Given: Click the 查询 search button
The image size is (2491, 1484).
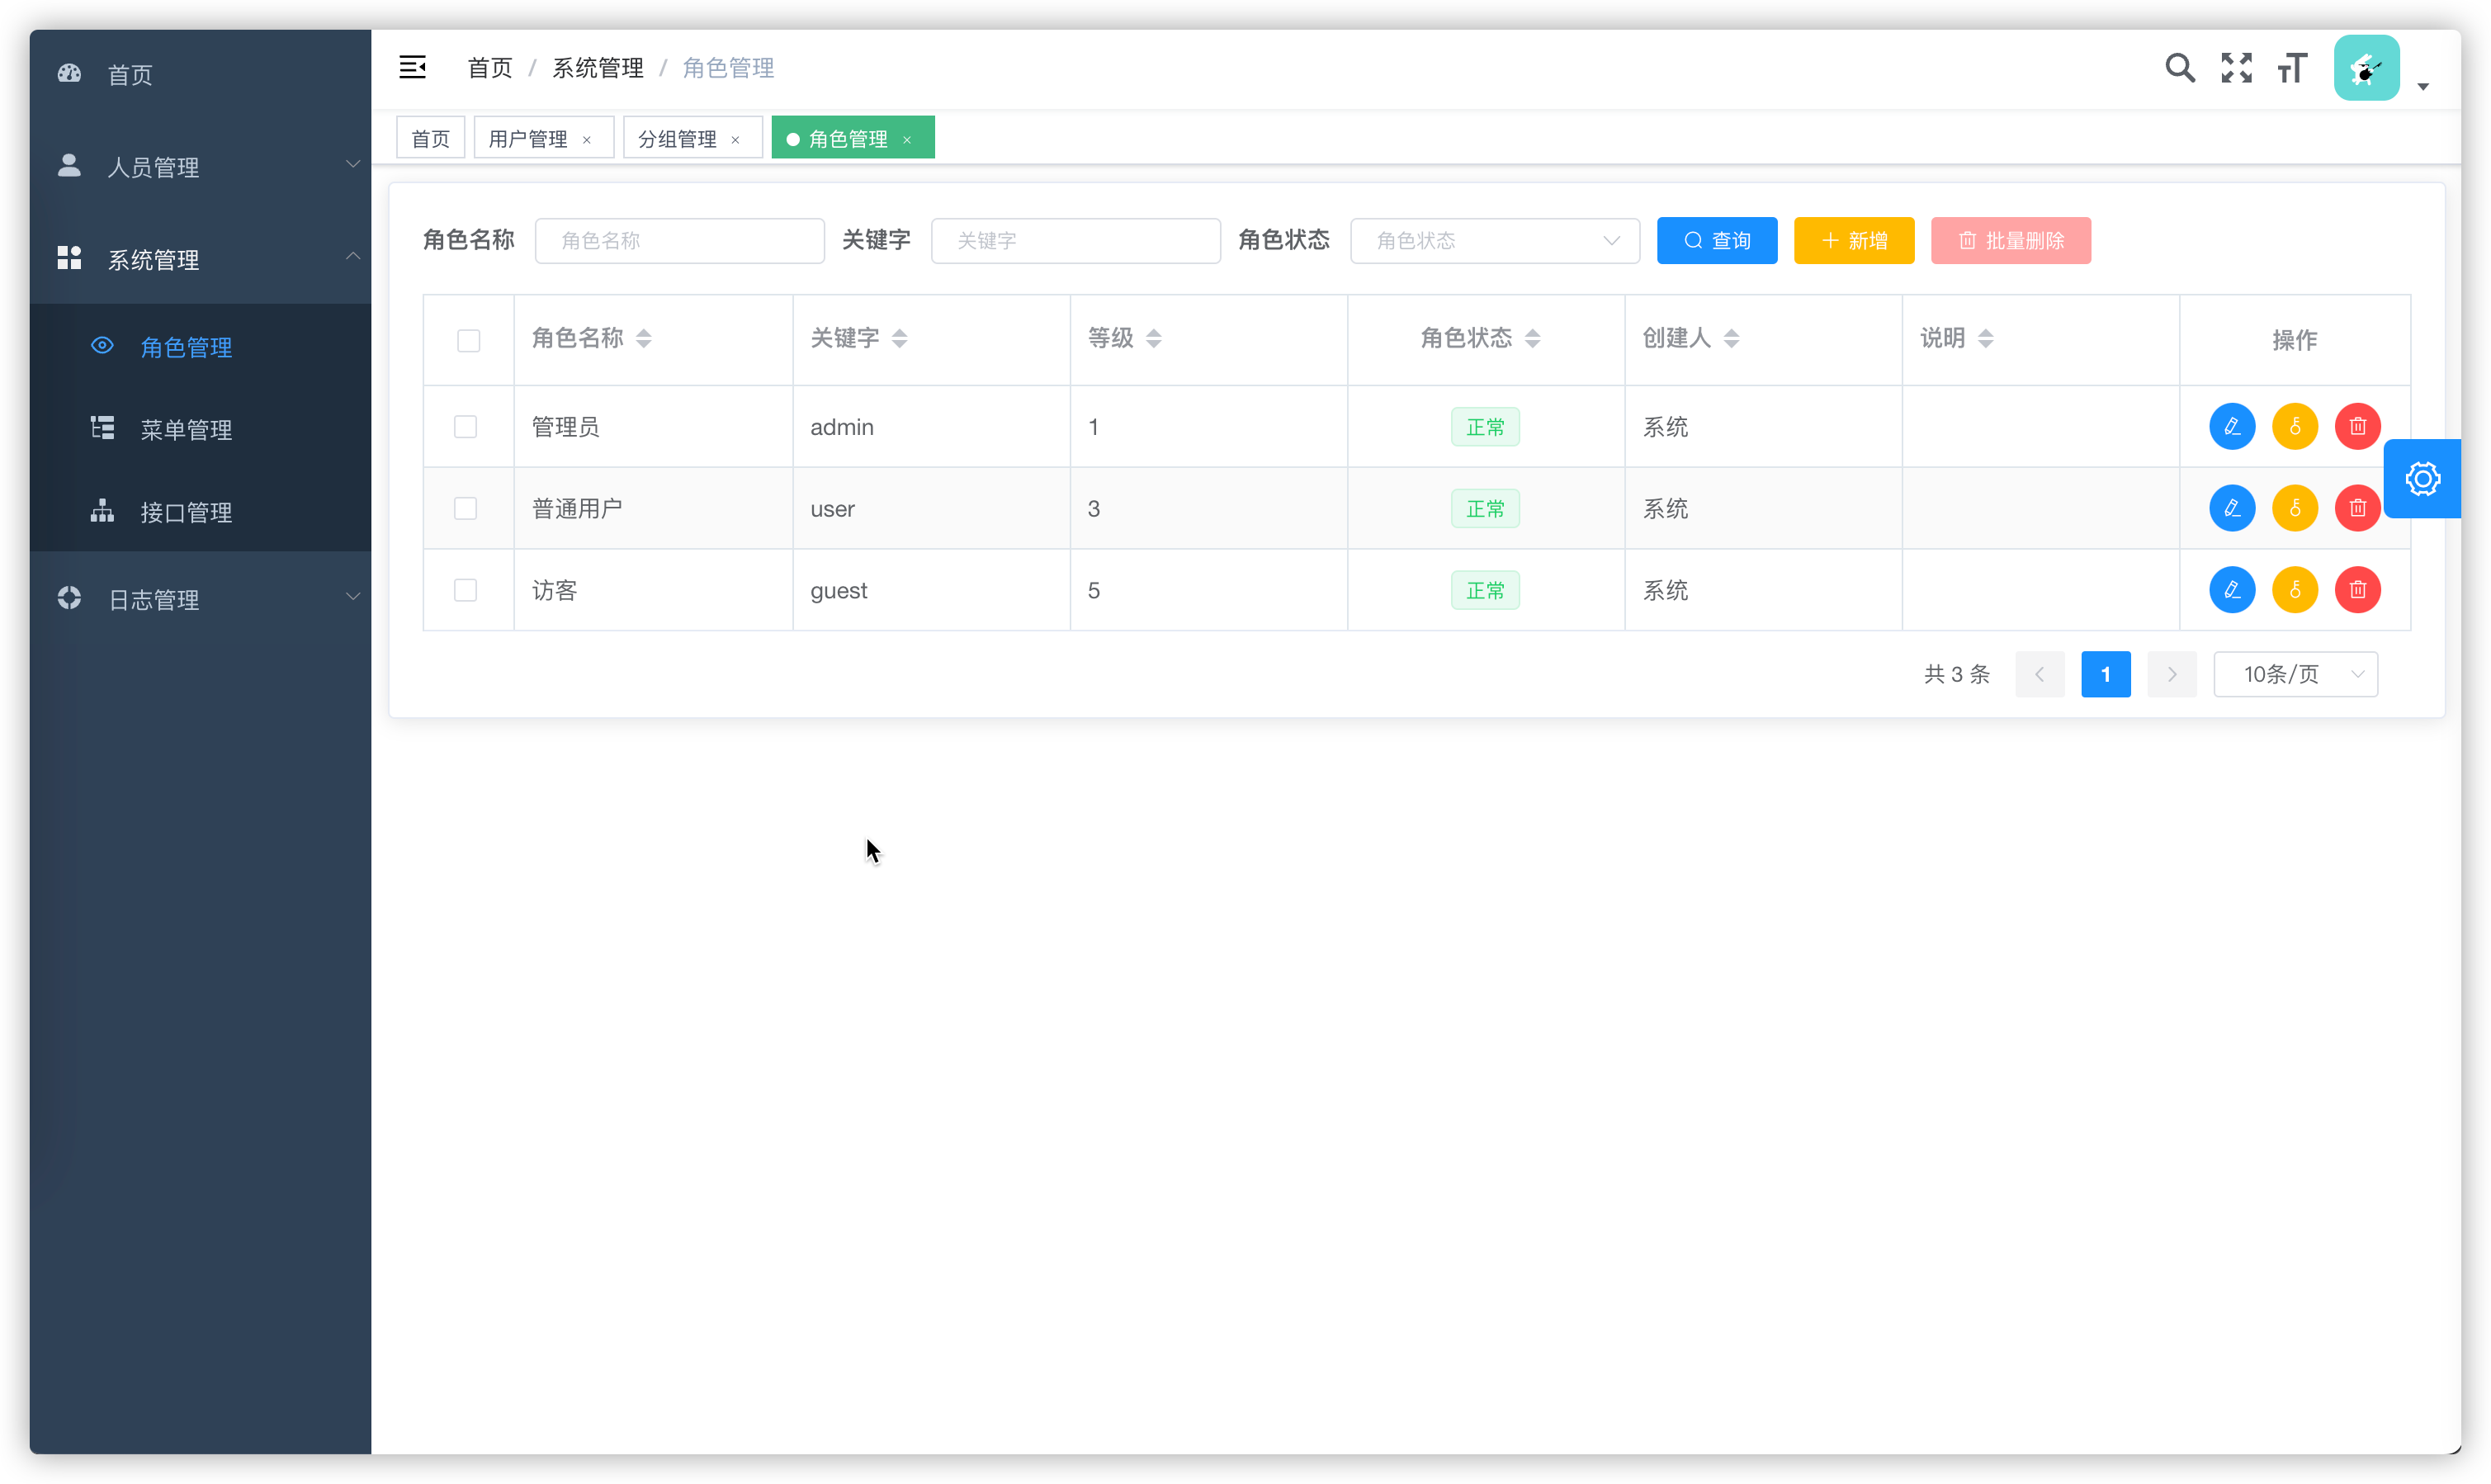Looking at the screenshot, I should pyautogui.click(x=1716, y=241).
